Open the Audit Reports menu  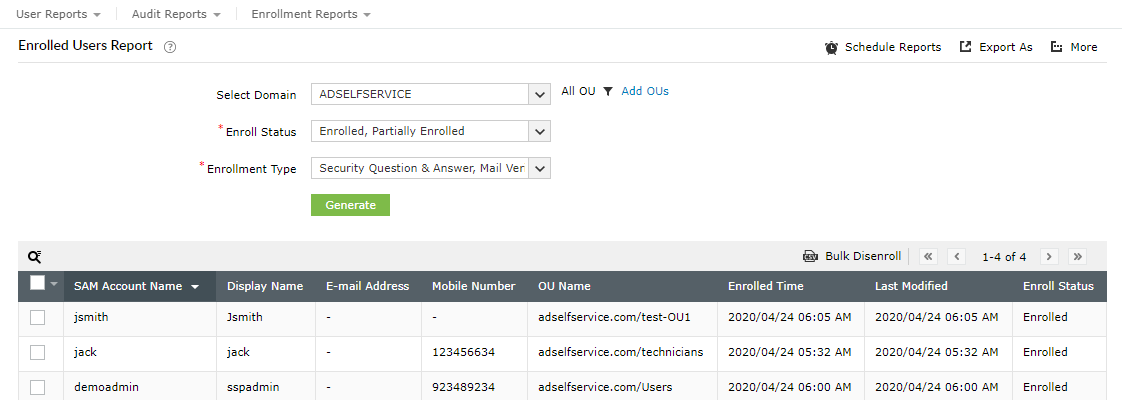(x=176, y=15)
